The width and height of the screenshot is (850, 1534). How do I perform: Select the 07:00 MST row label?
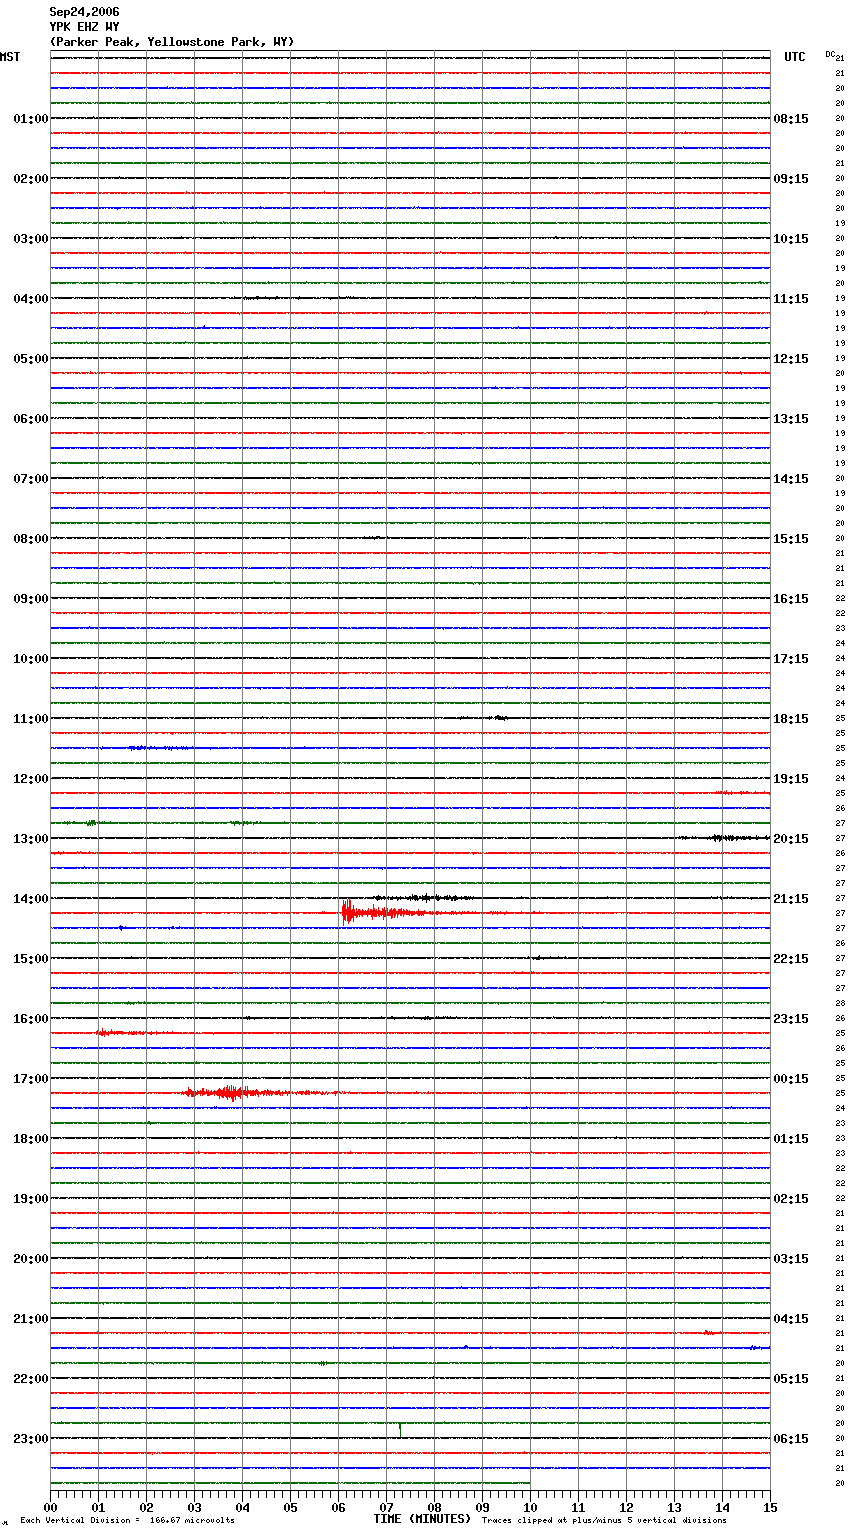pyautogui.click(x=30, y=479)
